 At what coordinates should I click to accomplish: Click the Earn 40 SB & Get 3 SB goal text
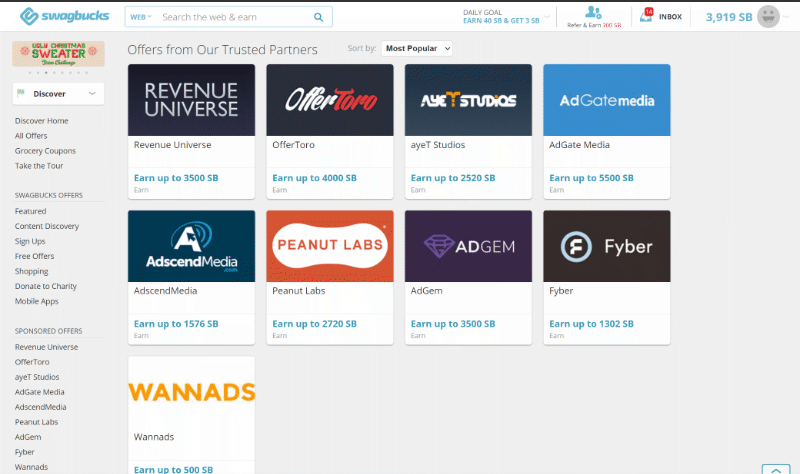click(501, 21)
